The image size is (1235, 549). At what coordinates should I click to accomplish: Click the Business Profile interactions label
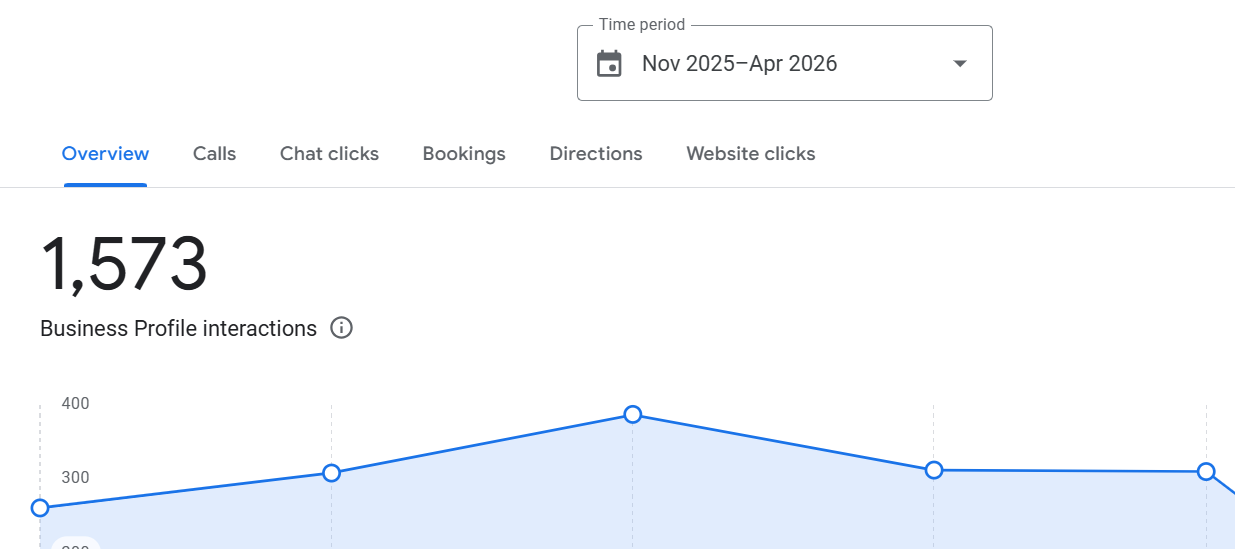[178, 328]
